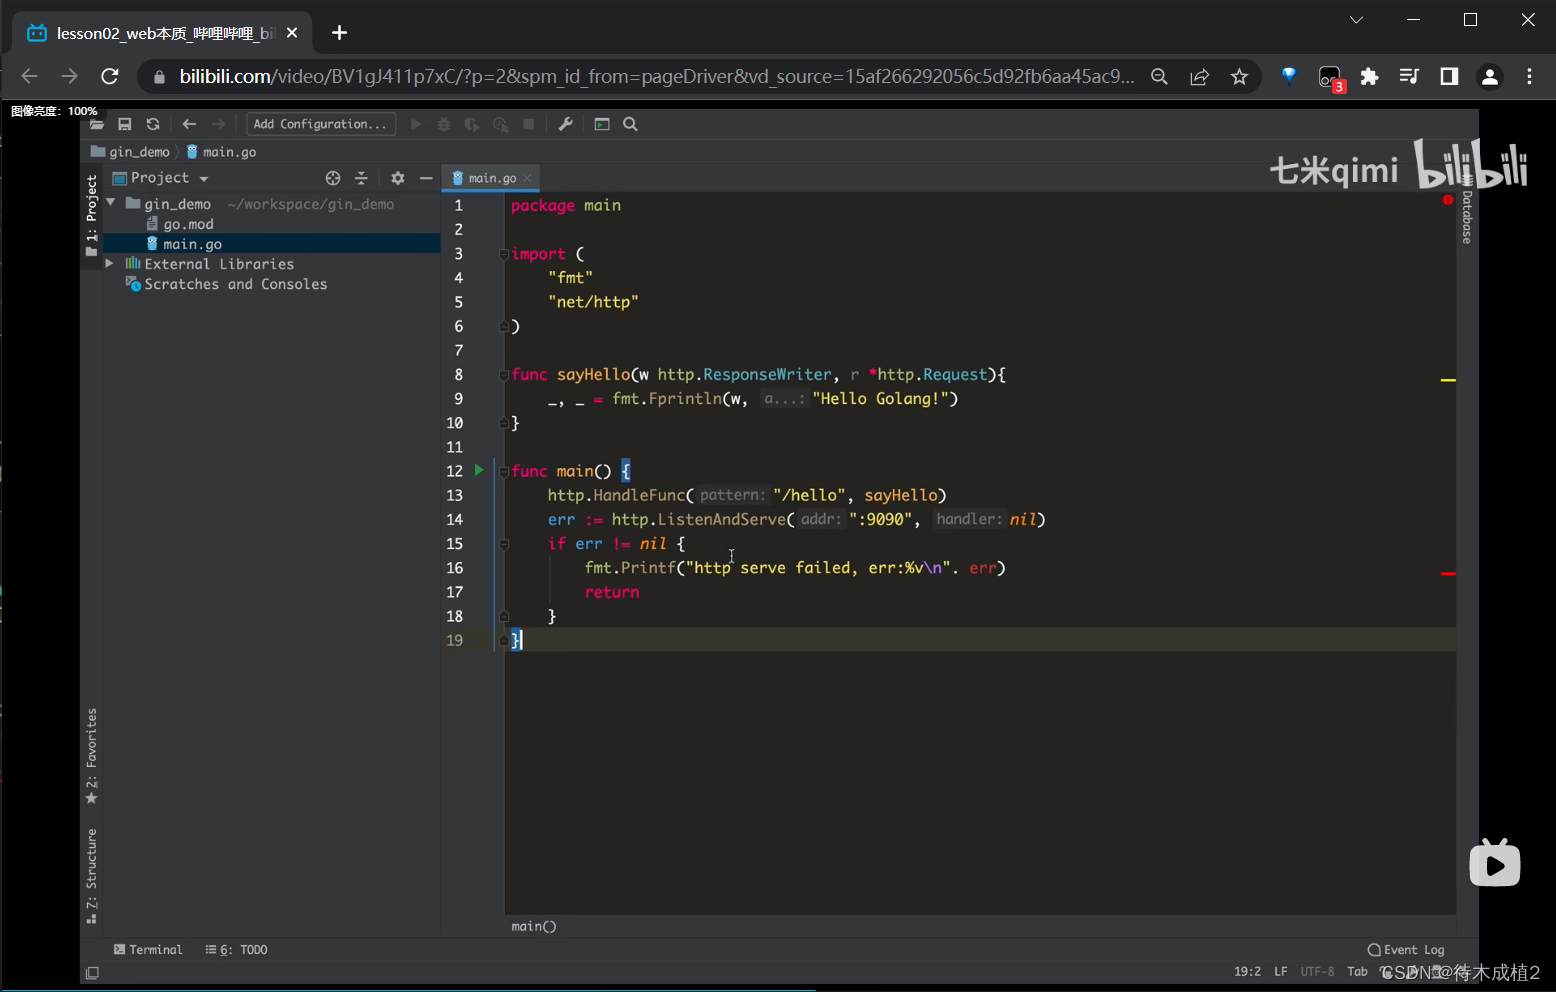Click collapse-all icon in Project panel
Image resolution: width=1556 pixels, height=992 pixels.
[x=361, y=178]
